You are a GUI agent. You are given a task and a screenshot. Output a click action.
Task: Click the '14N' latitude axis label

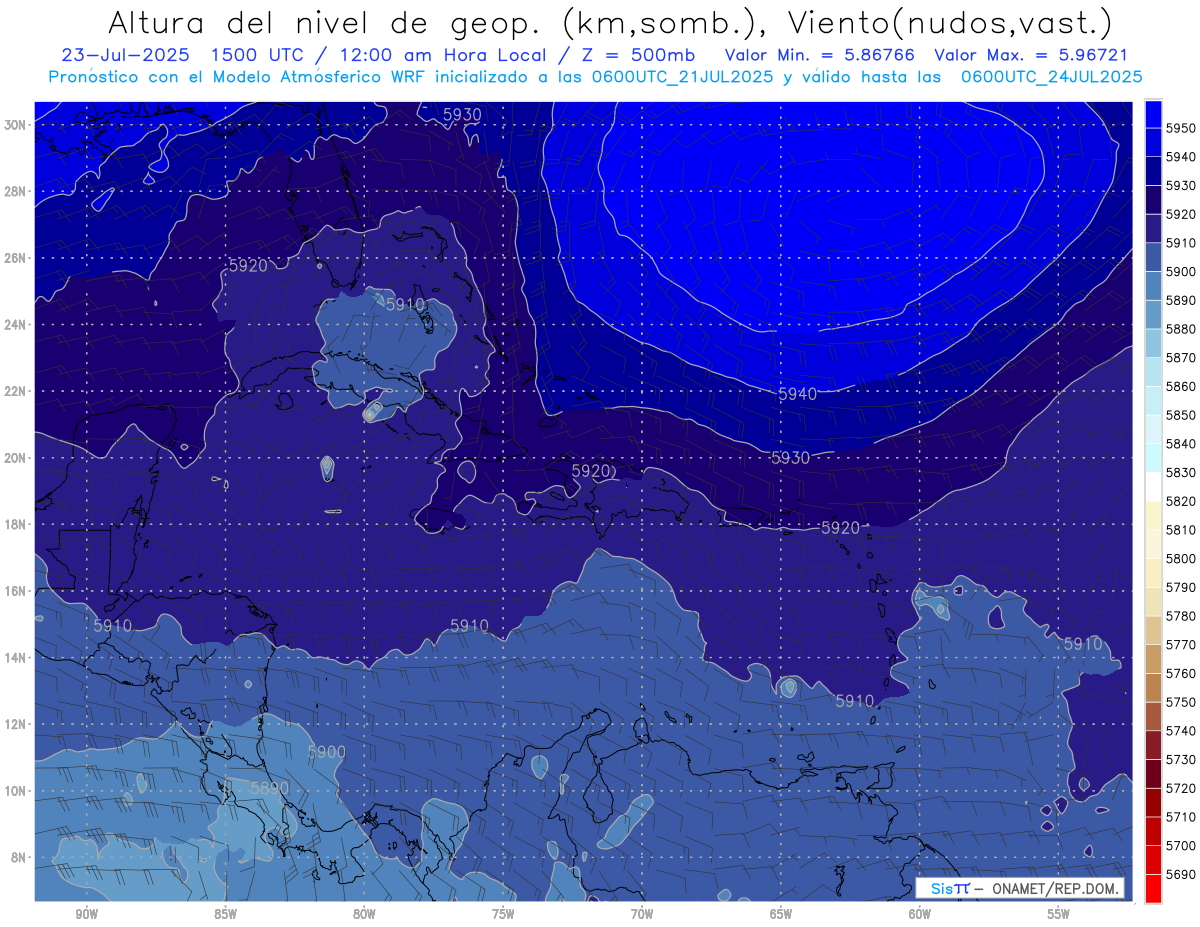point(16,658)
